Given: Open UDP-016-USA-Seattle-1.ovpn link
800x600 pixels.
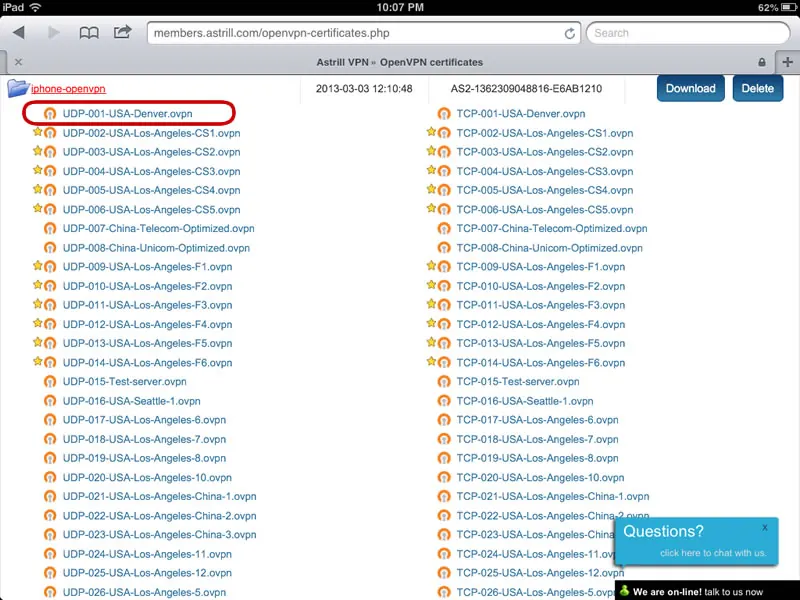Looking at the screenshot, I should pyautogui.click(x=132, y=401).
